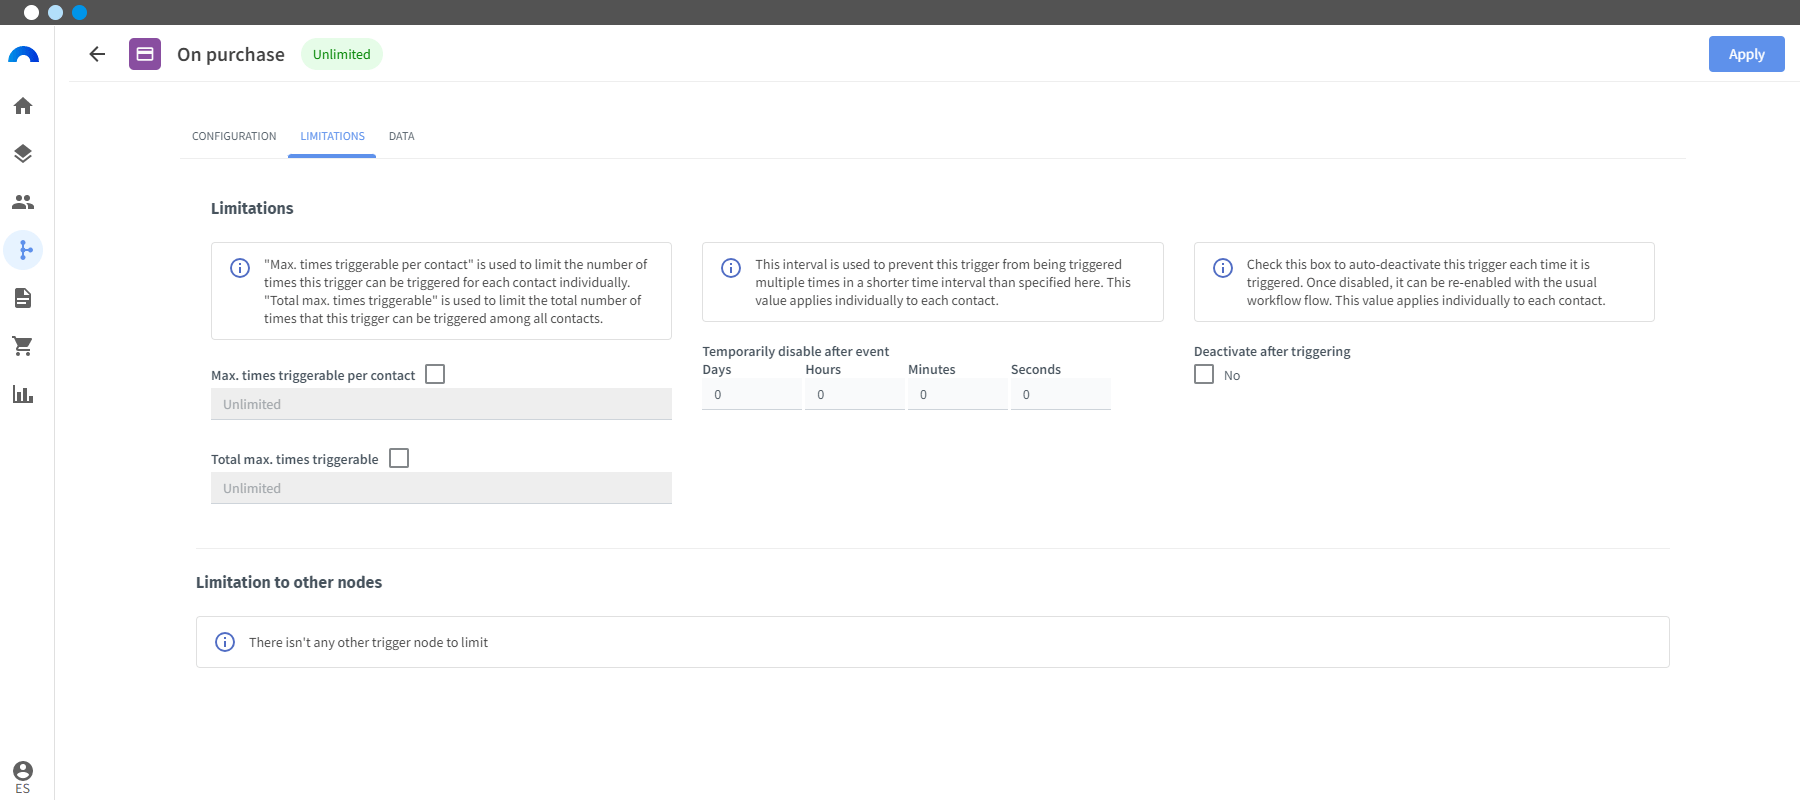Screen dimensions: 1800x800
Task: Click the Apply button
Action: click(x=1746, y=54)
